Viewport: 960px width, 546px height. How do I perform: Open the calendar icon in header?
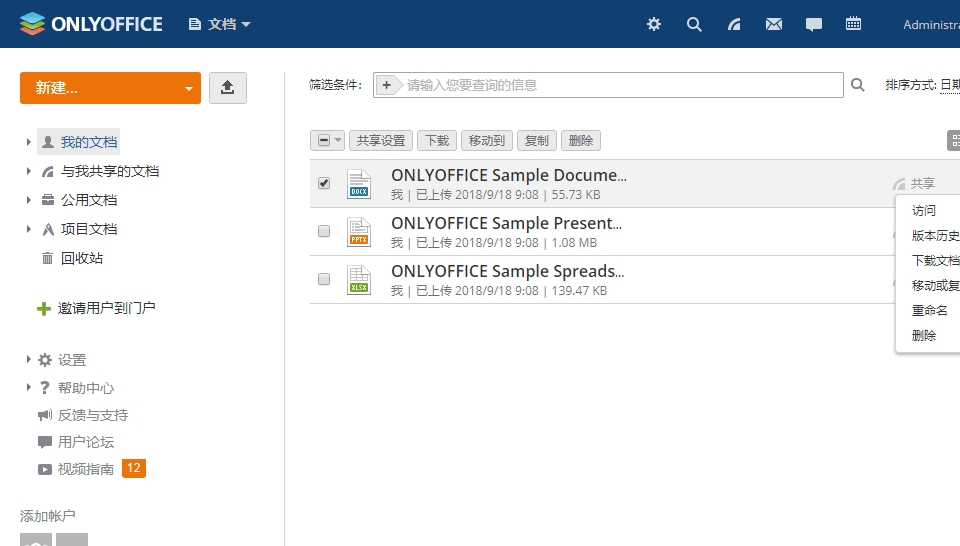[x=853, y=24]
